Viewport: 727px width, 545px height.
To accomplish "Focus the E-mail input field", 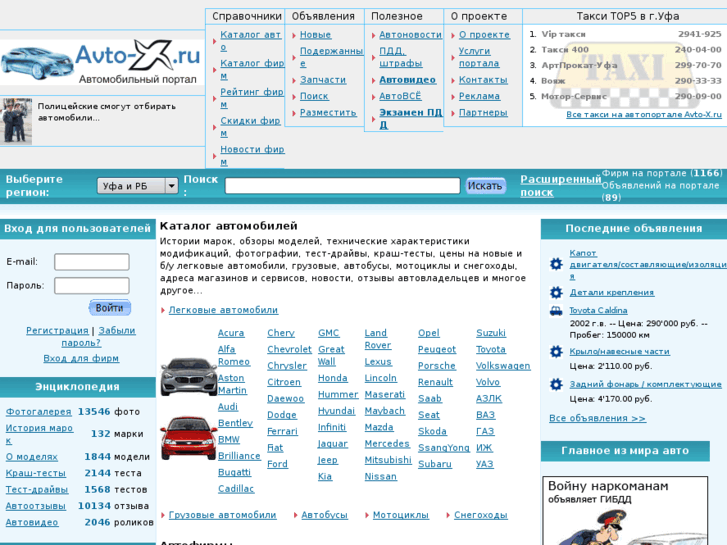I will pos(92,262).
